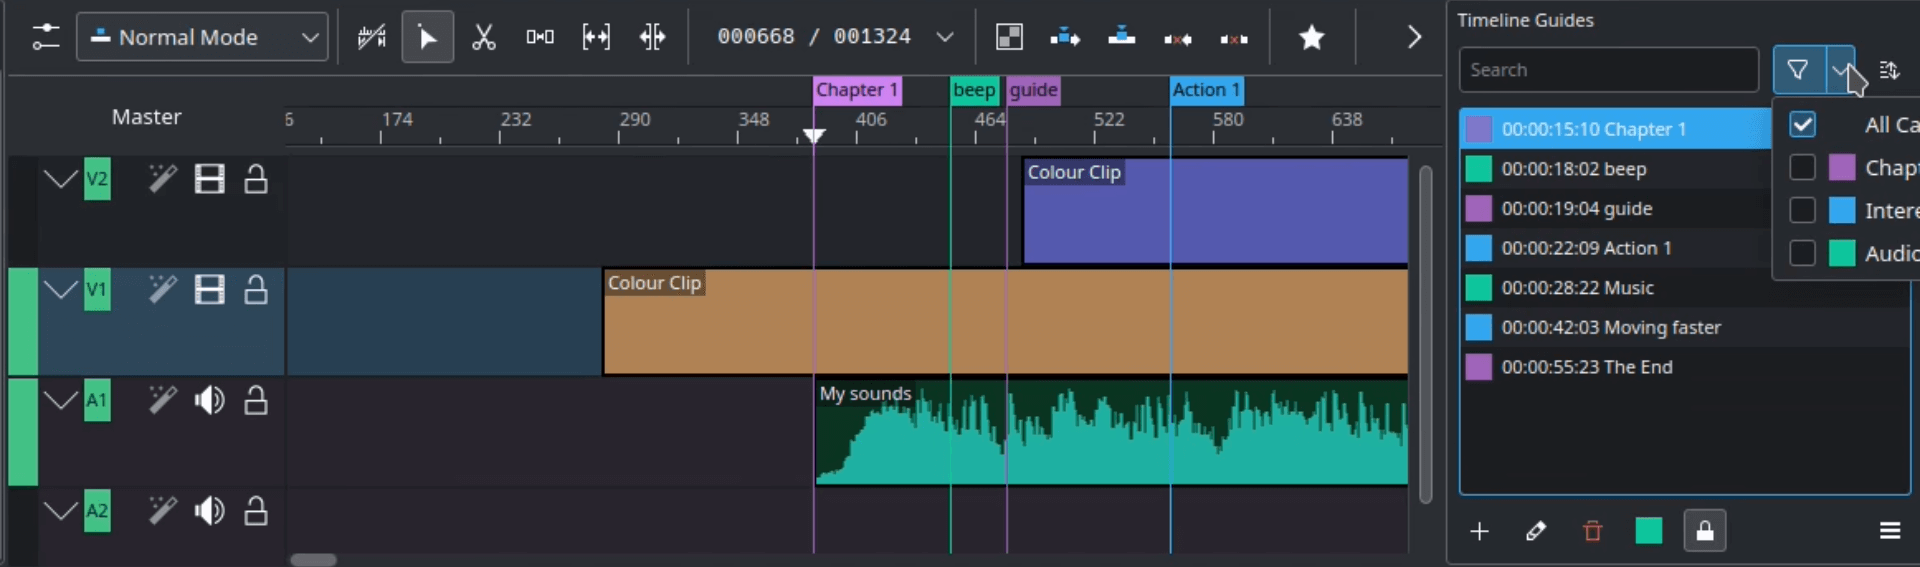Viewport: 1920px width, 567px height.
Task: Enable the Audio category checkbox
Action: coord(1802,253)
